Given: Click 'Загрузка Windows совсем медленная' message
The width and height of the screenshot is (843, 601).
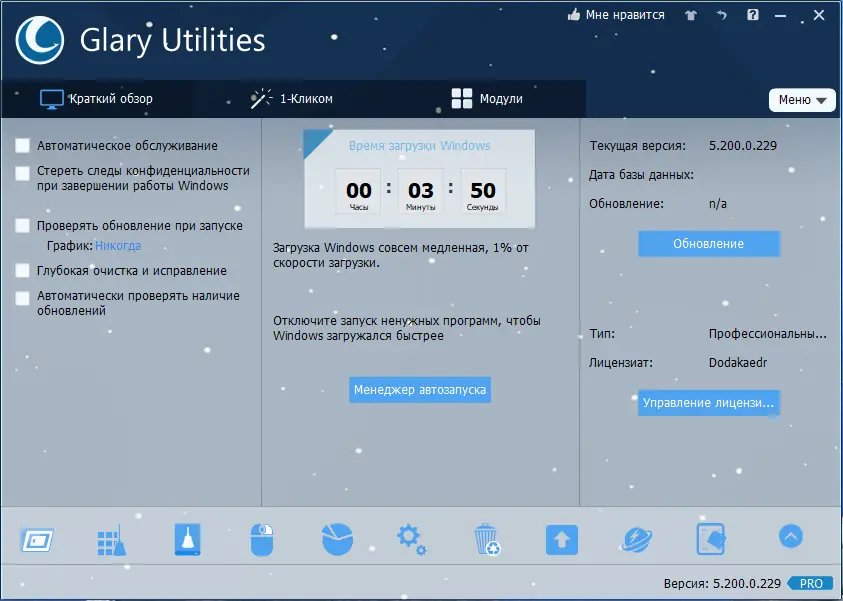Looking at the screenshot, I should (x=401, y=255).
